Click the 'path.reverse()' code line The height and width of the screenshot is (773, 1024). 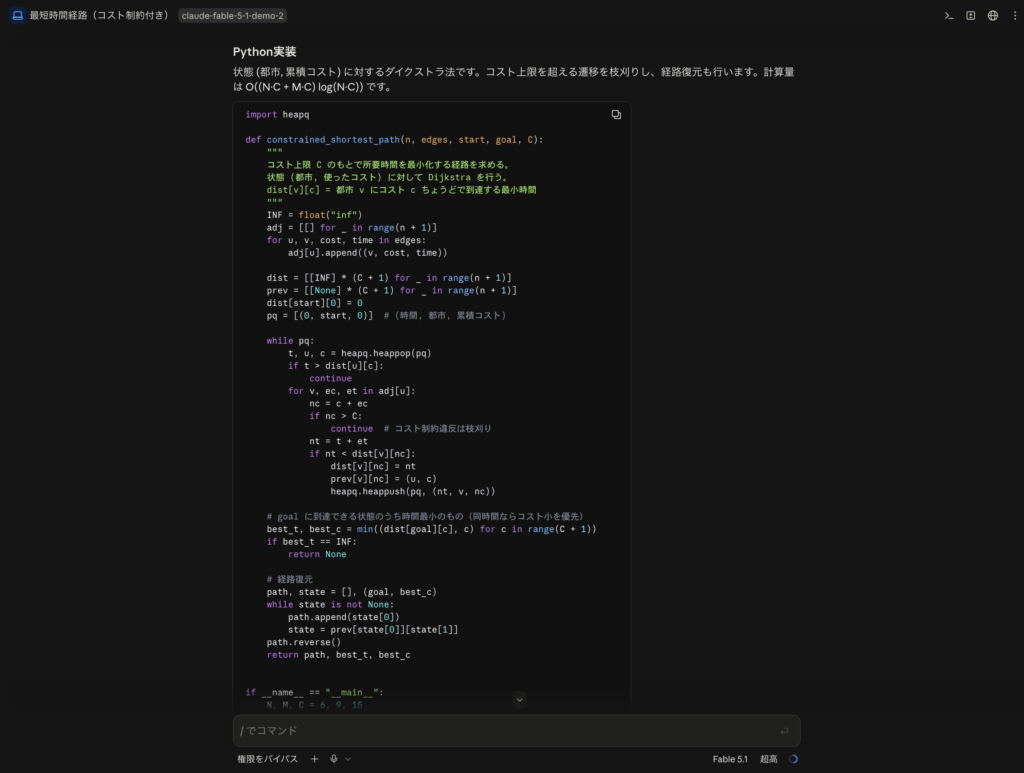pyautogui.click(x=304, y=642)
